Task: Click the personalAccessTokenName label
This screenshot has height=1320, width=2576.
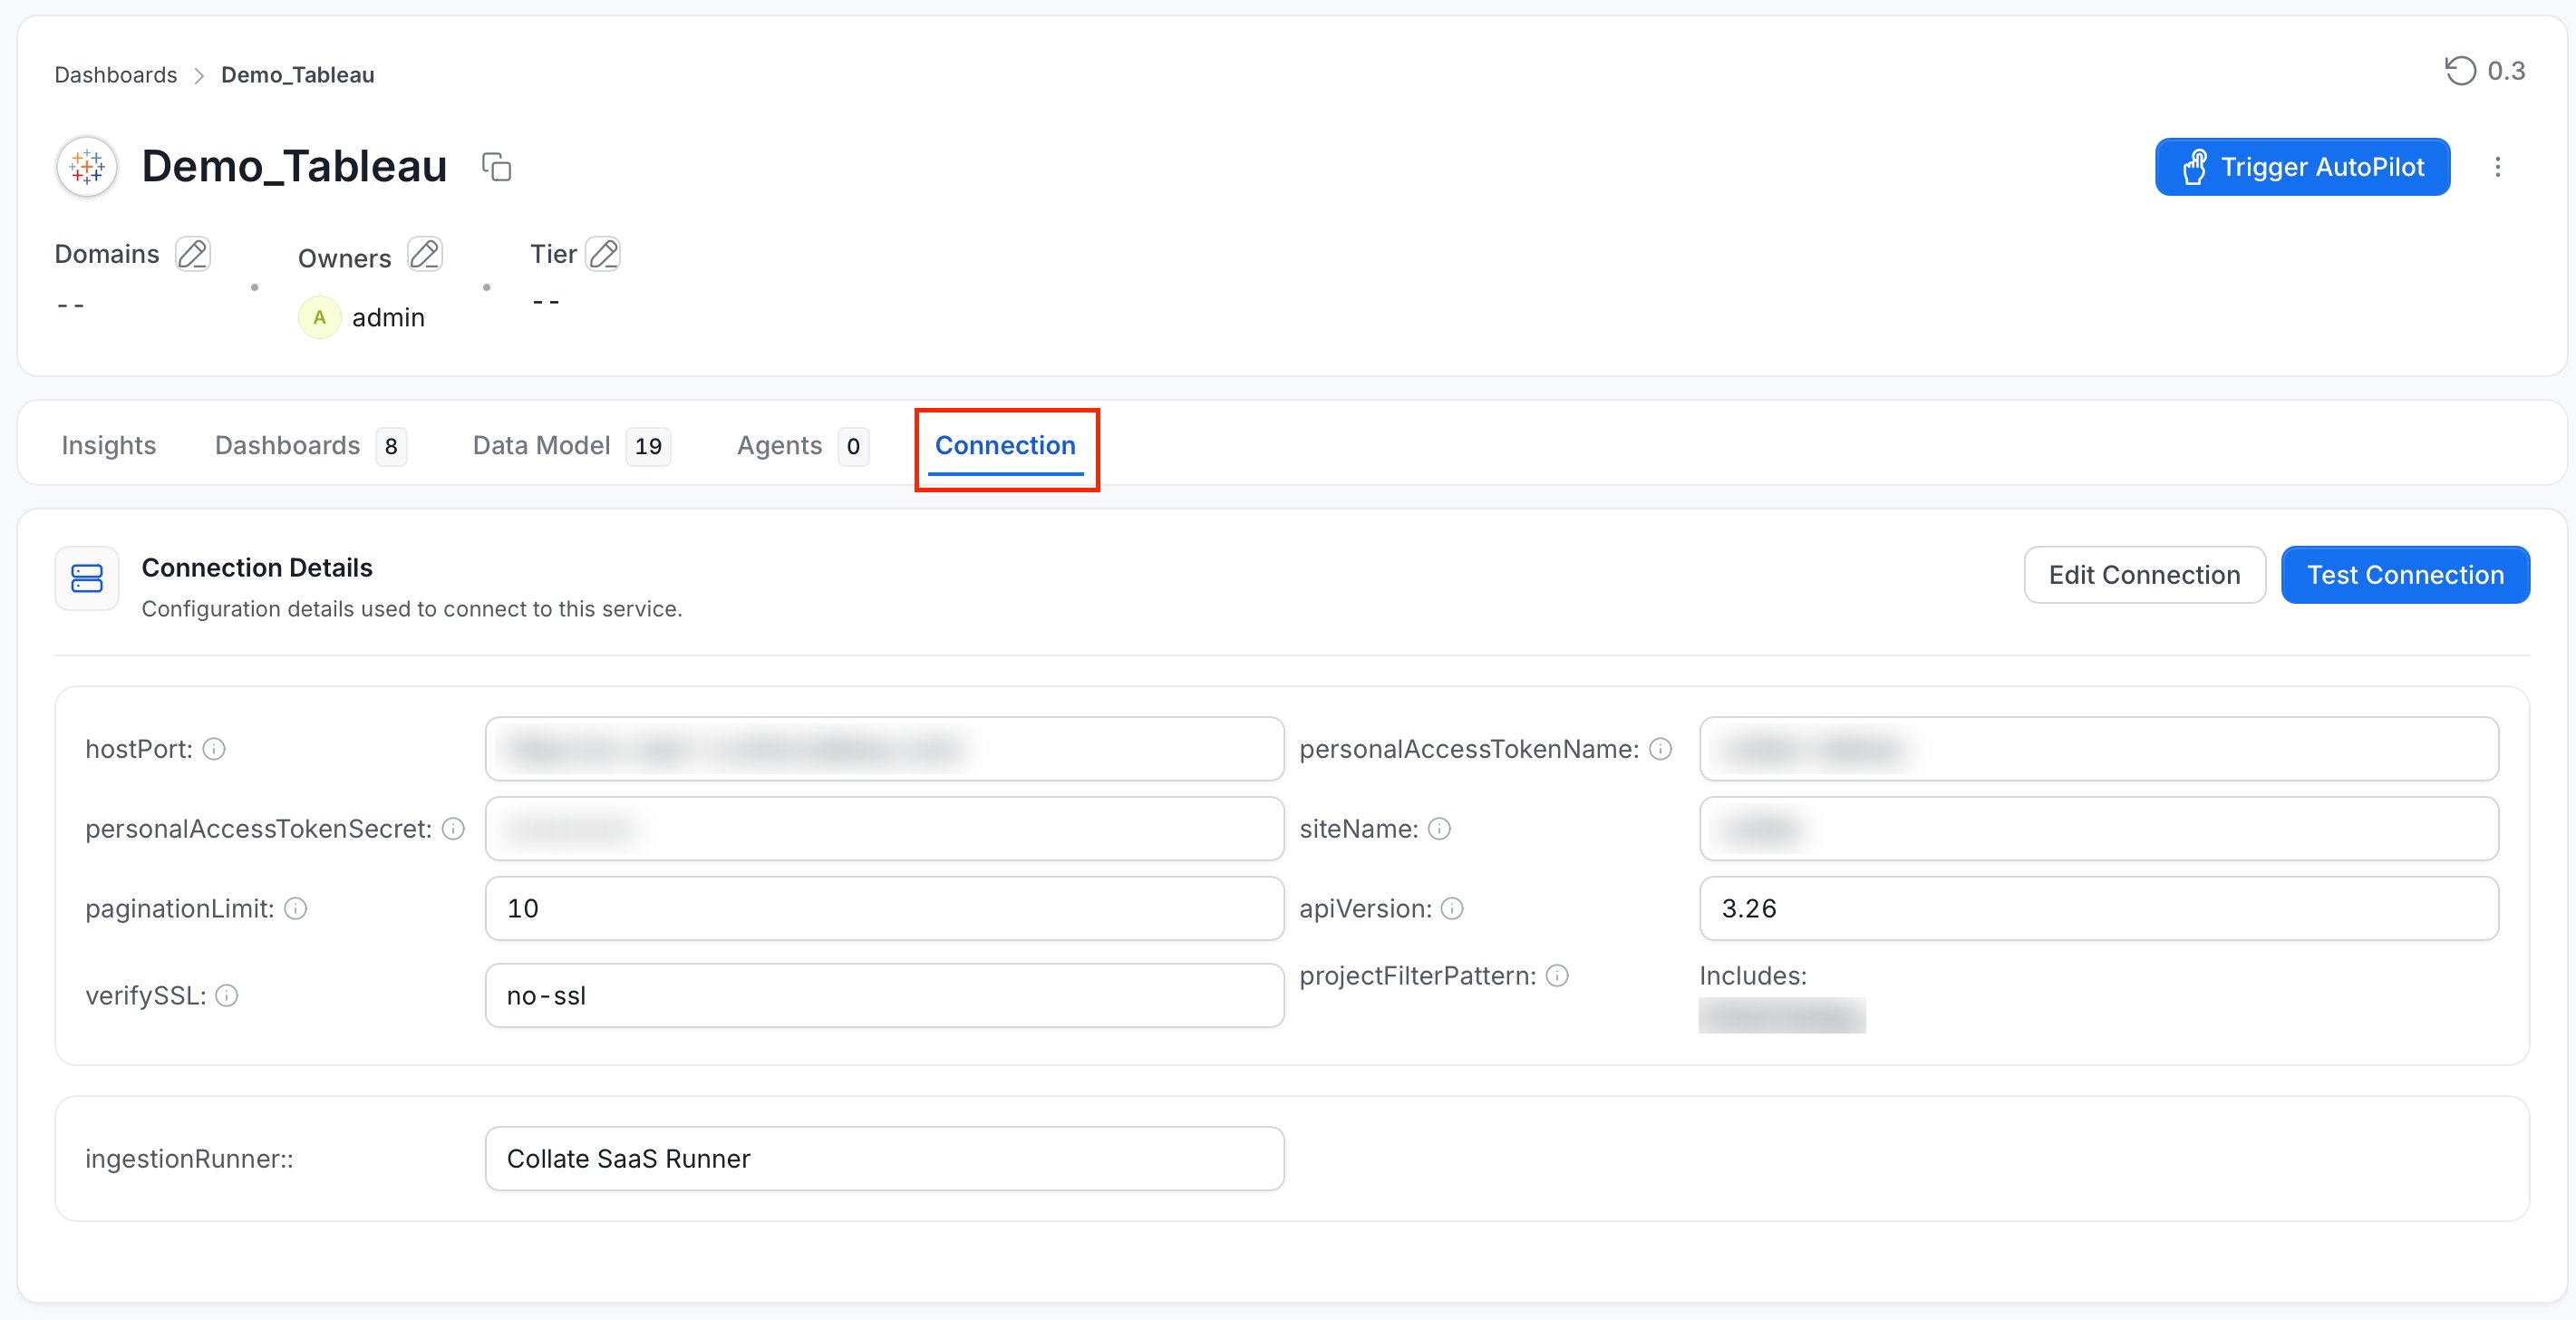Action: click(x=1469, y=749)
